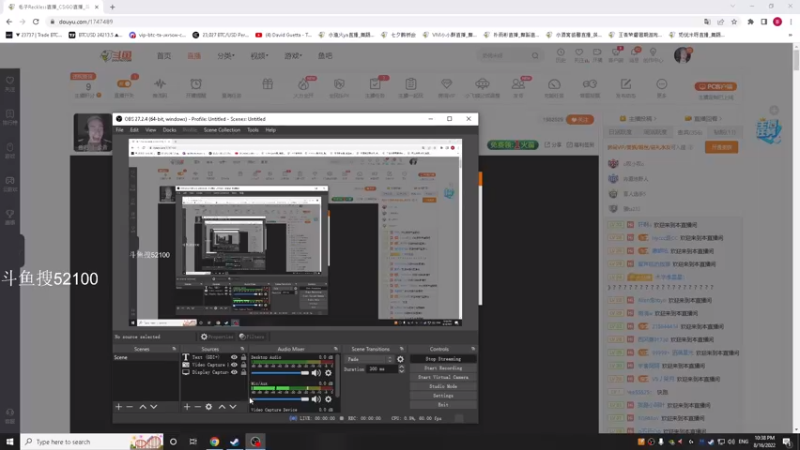Open a new Chrome tab with plus
800x450 pixels.
point(112,7)
